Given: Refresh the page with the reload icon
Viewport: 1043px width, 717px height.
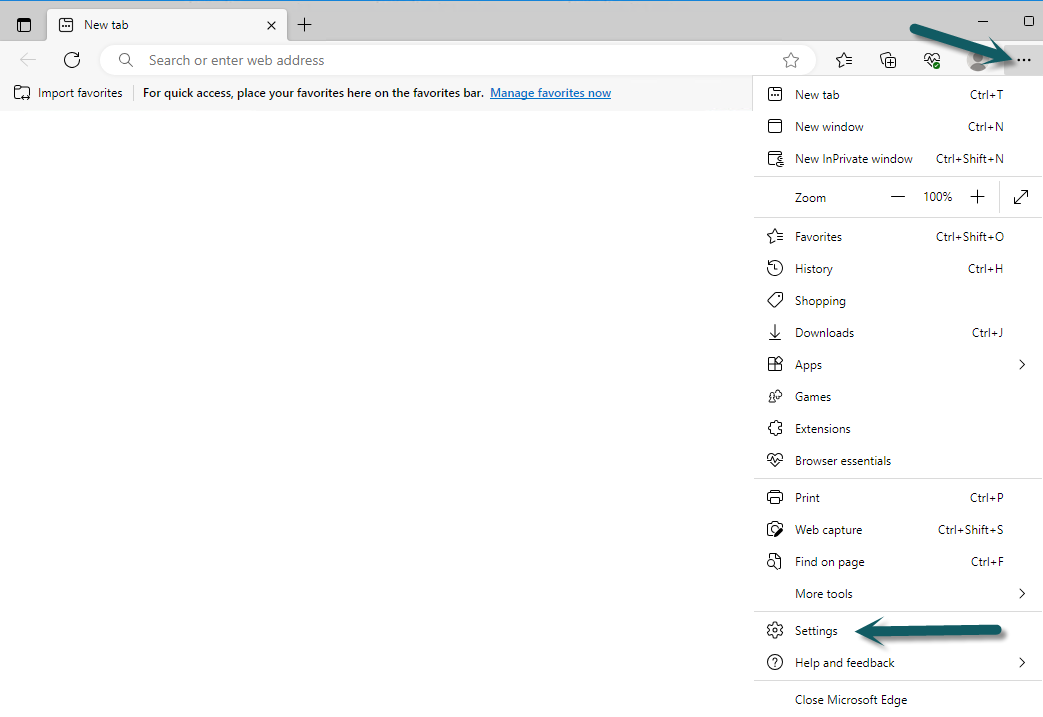Looking at the screenshot, I should [72, 60].
